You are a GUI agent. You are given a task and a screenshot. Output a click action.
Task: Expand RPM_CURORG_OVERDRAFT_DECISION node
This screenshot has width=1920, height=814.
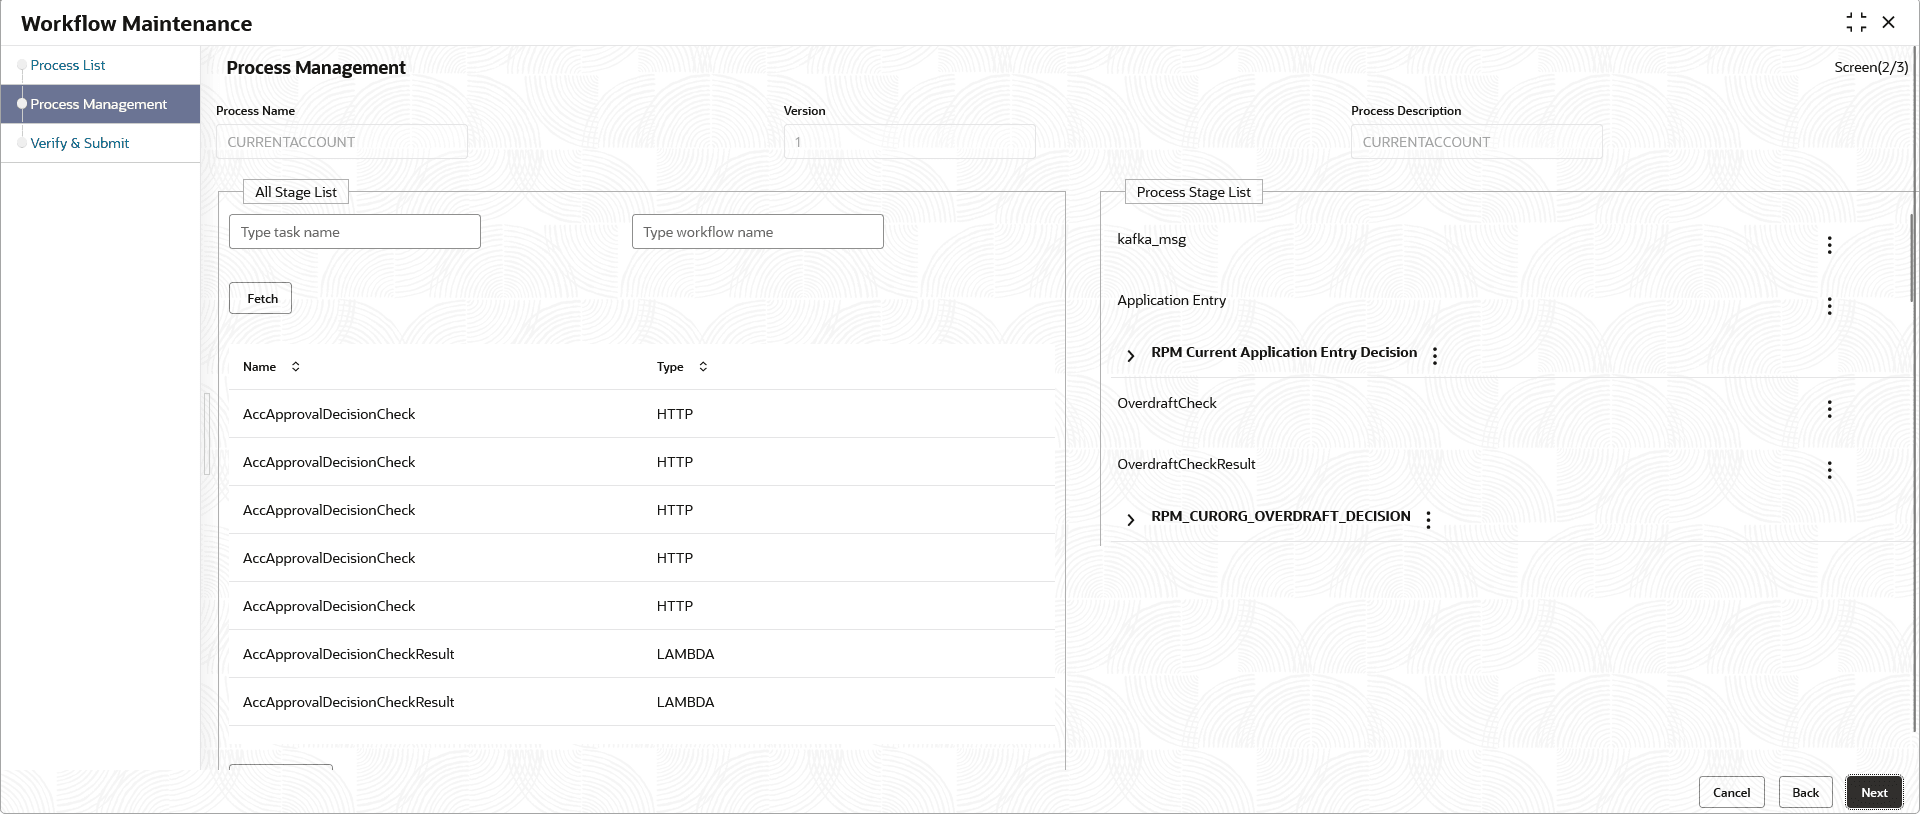tap(1130, 519)
